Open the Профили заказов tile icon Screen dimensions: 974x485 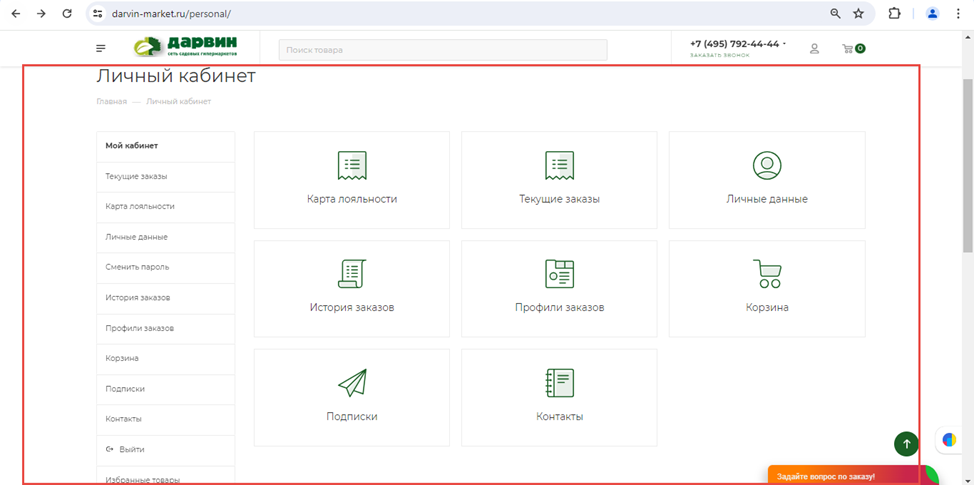559,274
